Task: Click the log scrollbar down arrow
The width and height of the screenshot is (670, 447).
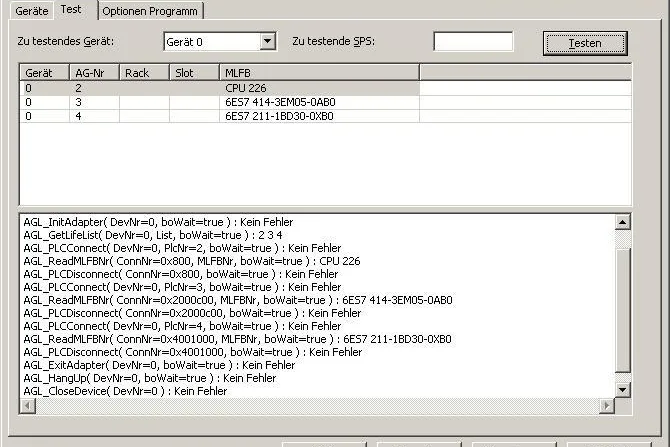Action: (623, 389)
